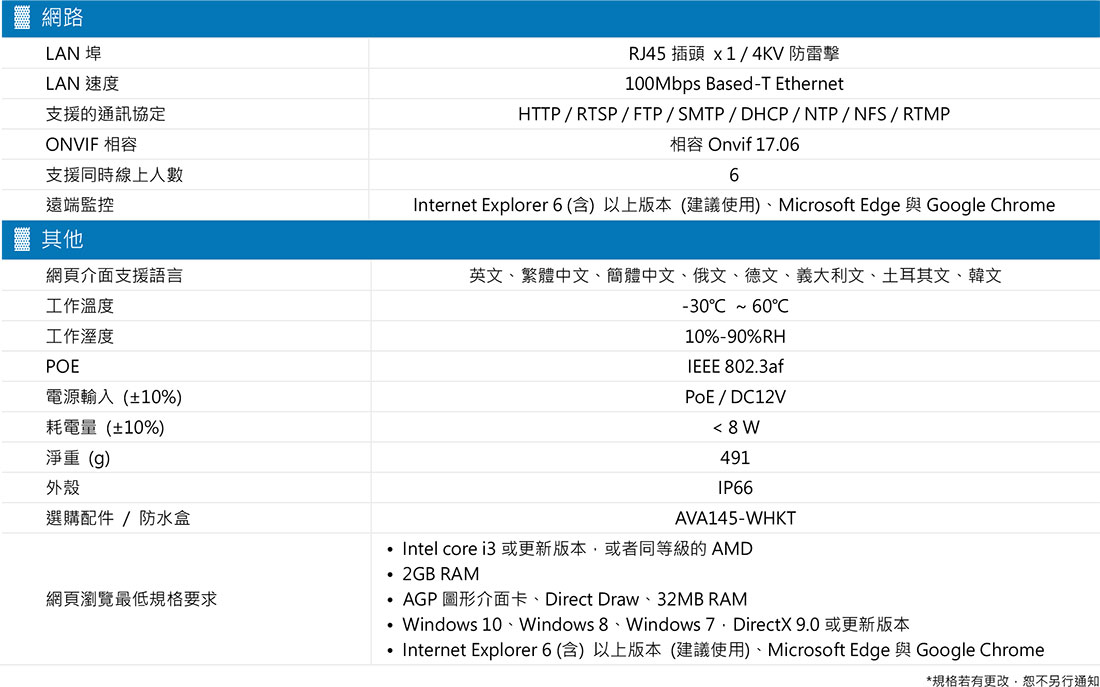The width and height of the screenshot is (1100, 687).
Task: Click the 遠端監控 browser list value
Action: click(x=734, y=205)
